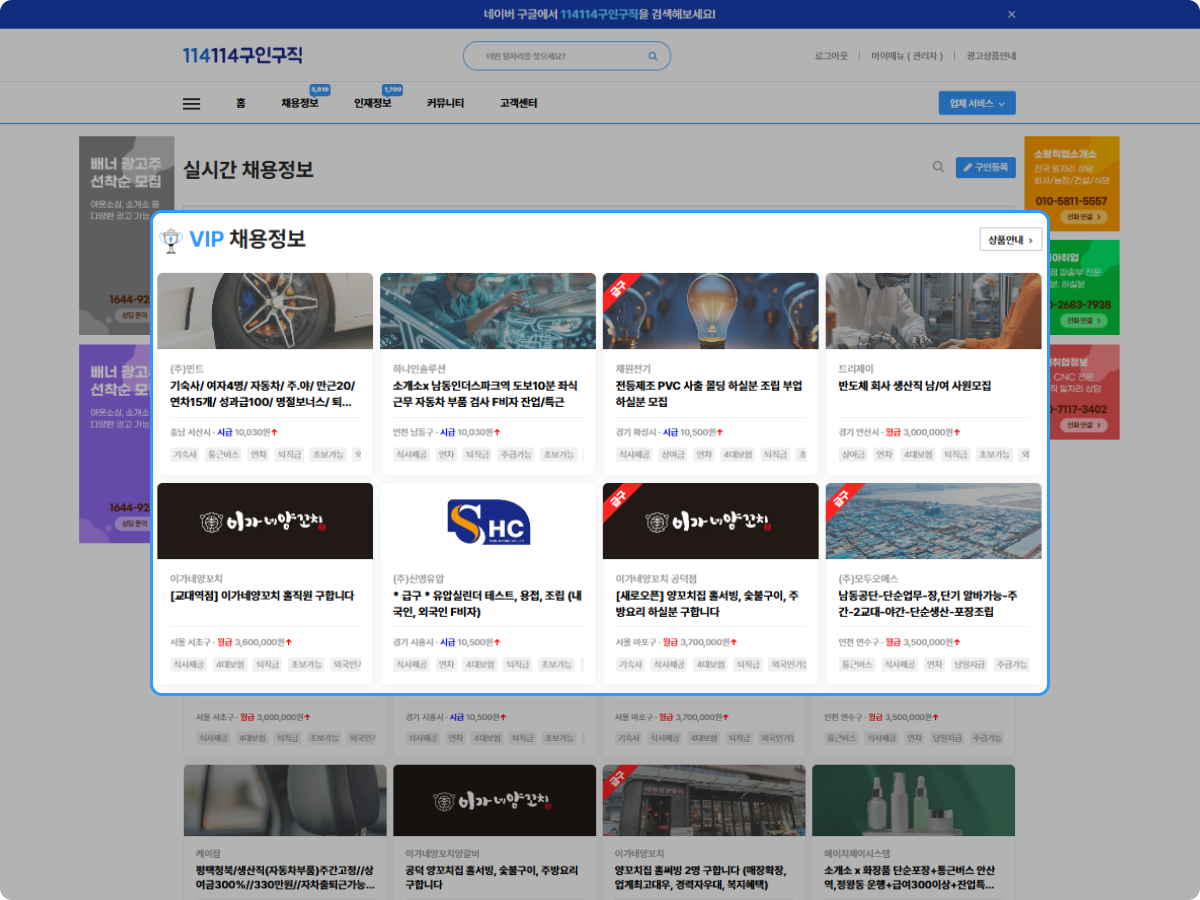Open job title 소개소x 남동인더스파크역

[x=486, y=394]
